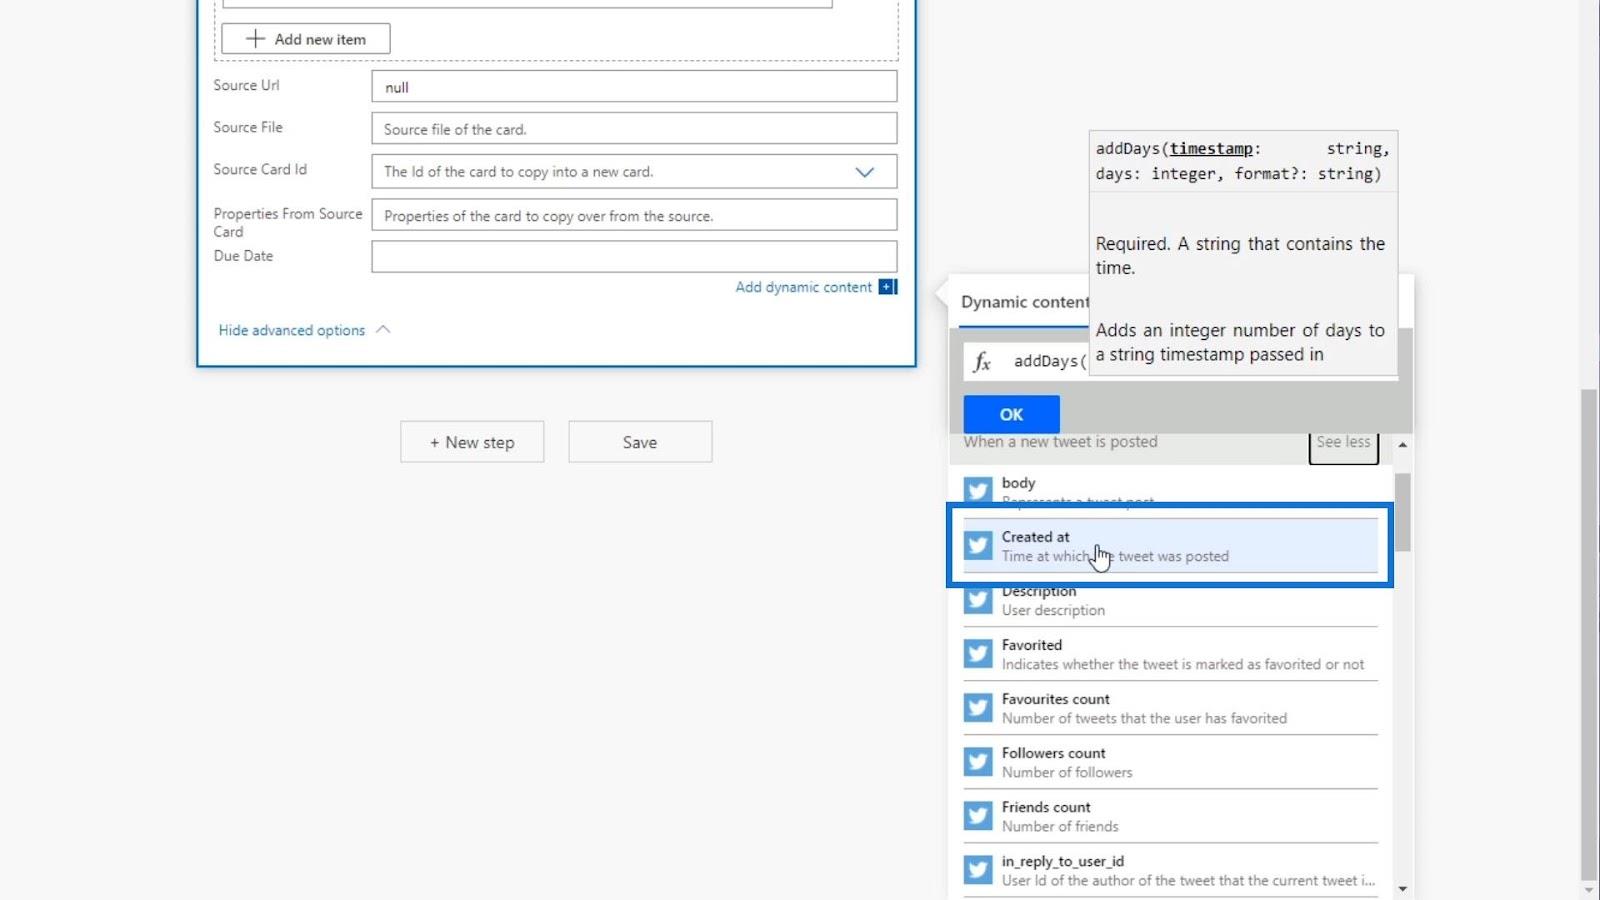Pick the Favorited dynamic content item
The image size is (1600, 900).
tap(1170, 654)
